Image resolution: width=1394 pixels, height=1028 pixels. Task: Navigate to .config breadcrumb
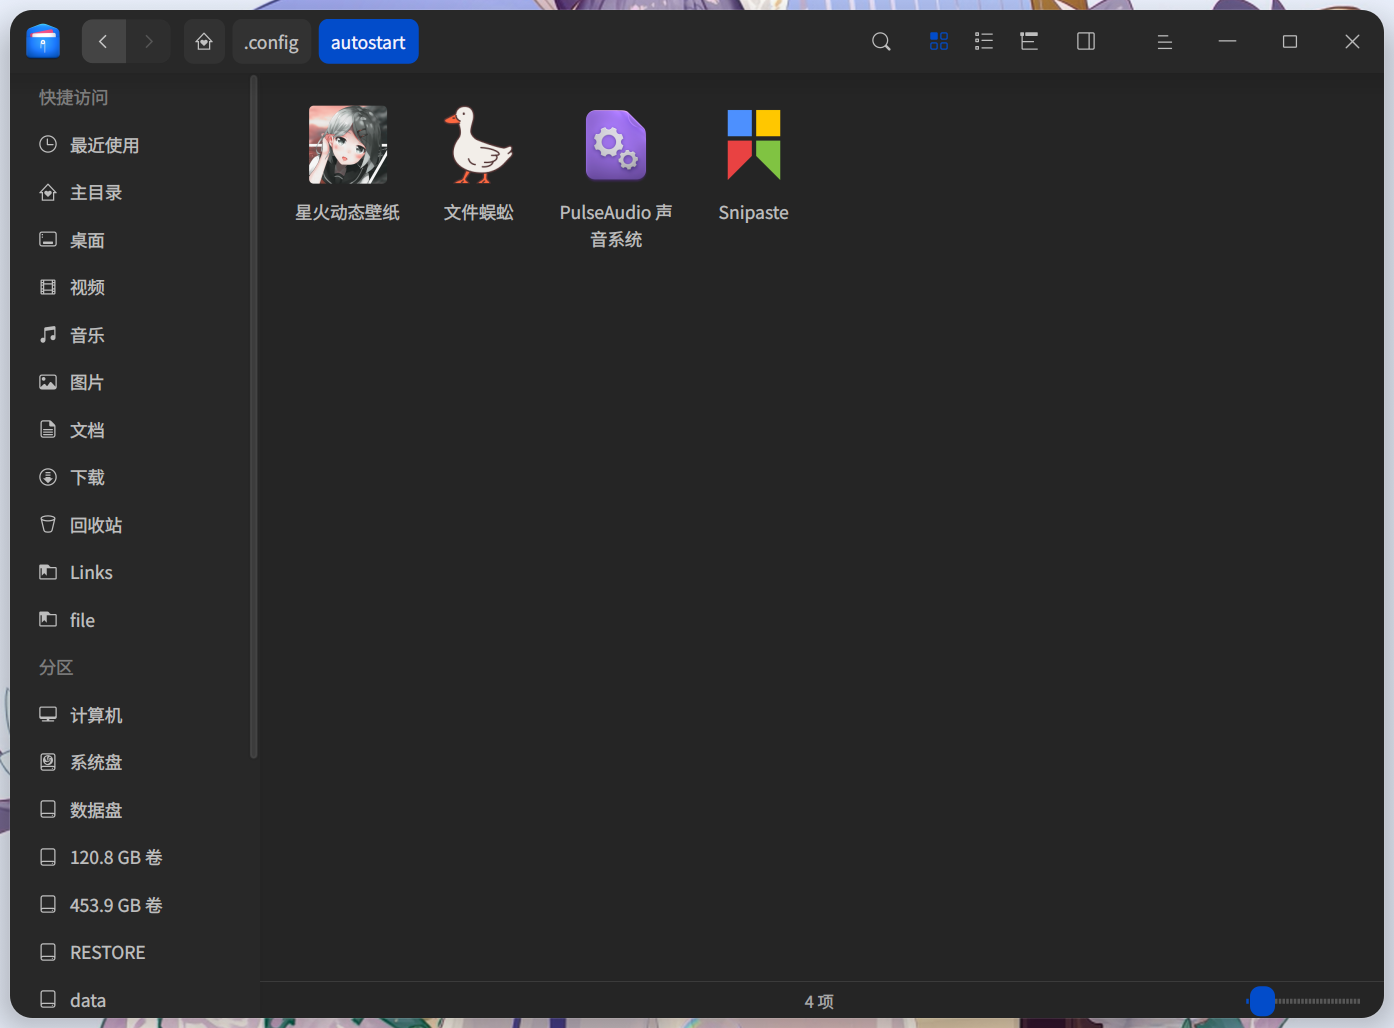coord(272,42)
